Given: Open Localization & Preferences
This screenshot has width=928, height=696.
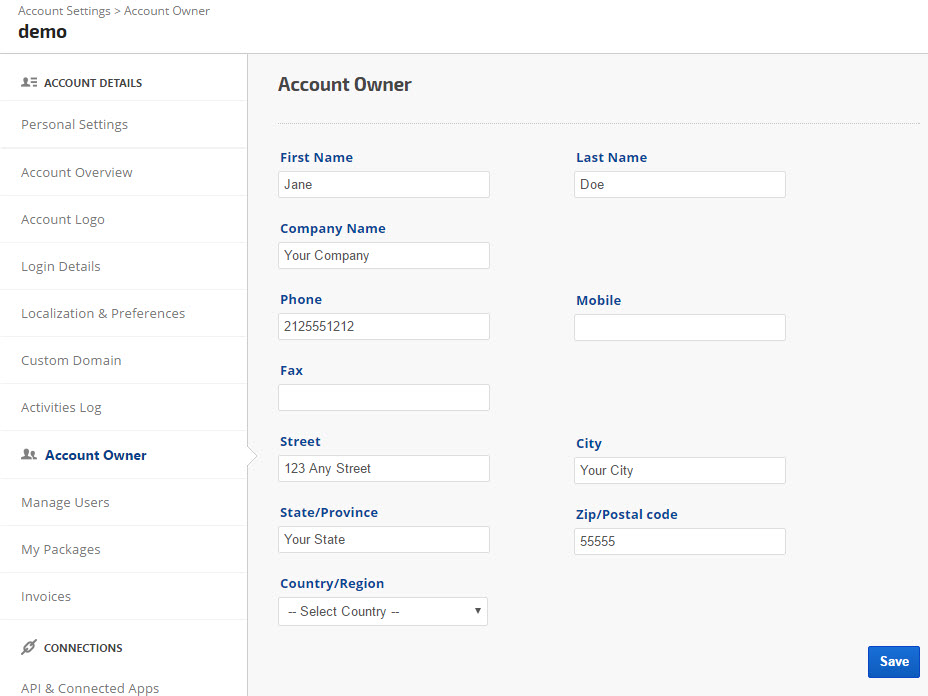Looking at the screenshot, I should pos(103,314).
